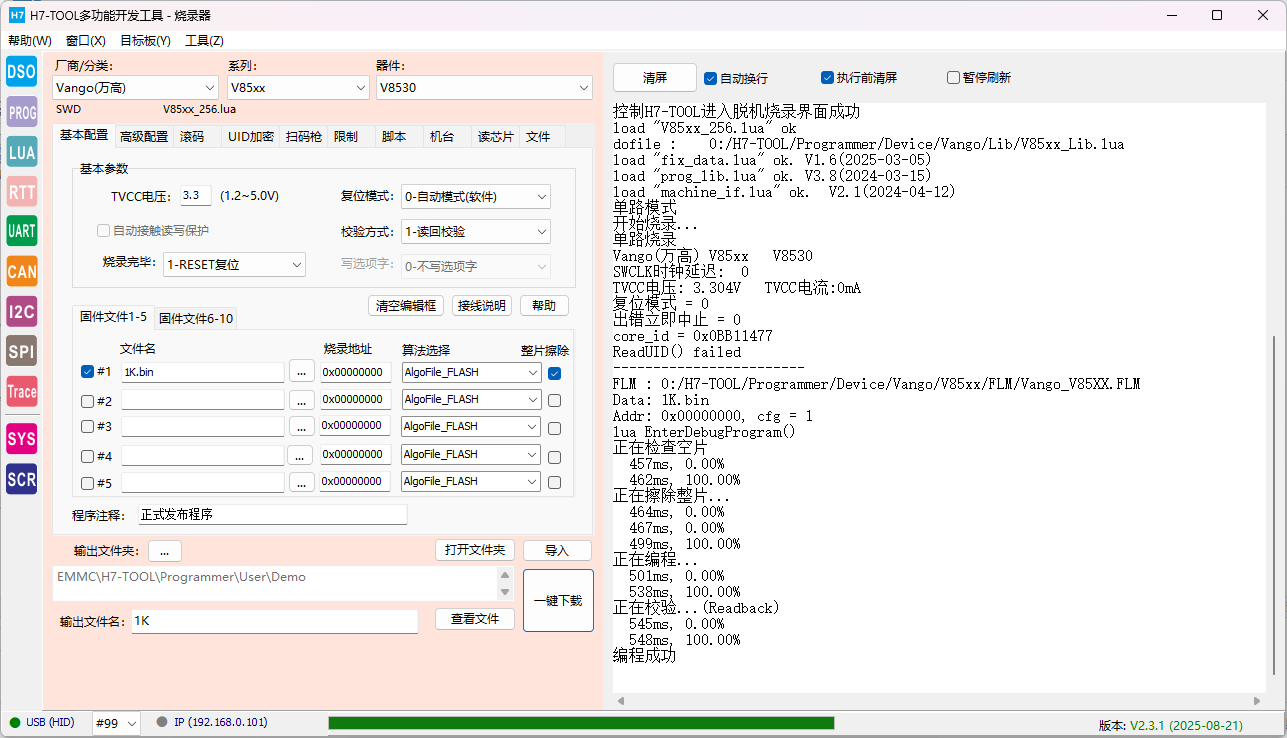Open the I2C sidebar tool
This screenshot has height=738, width=1287.
(21, 311)
